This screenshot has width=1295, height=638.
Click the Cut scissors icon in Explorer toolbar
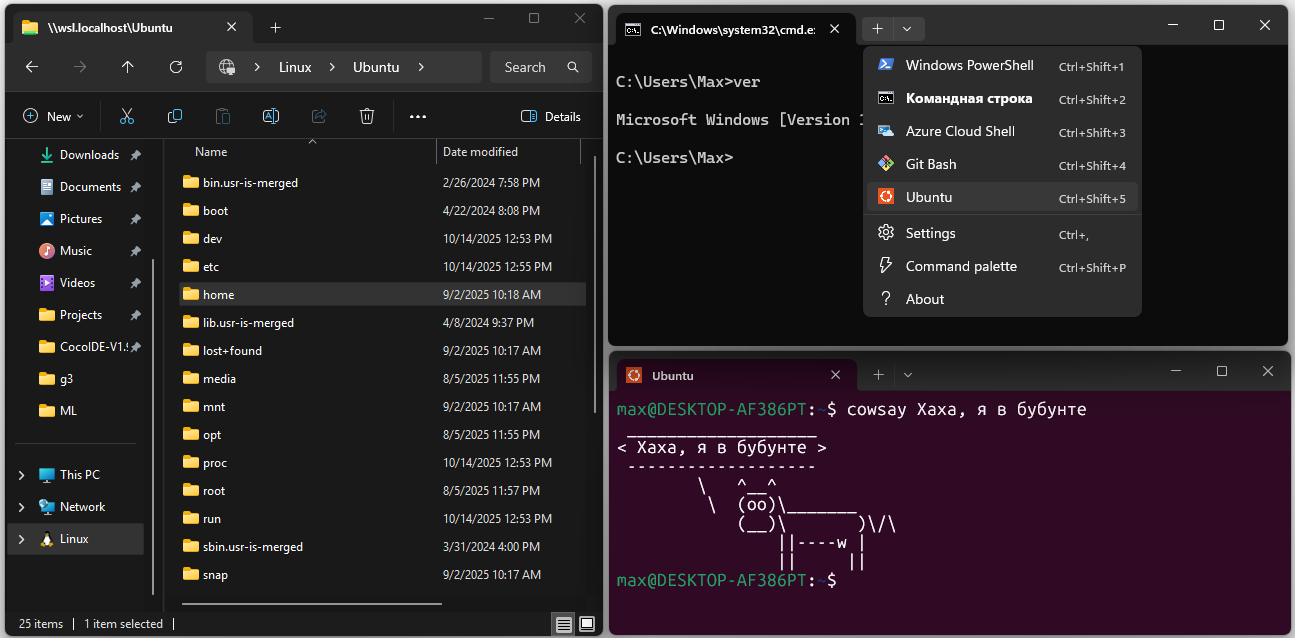[x=127, y=117]
